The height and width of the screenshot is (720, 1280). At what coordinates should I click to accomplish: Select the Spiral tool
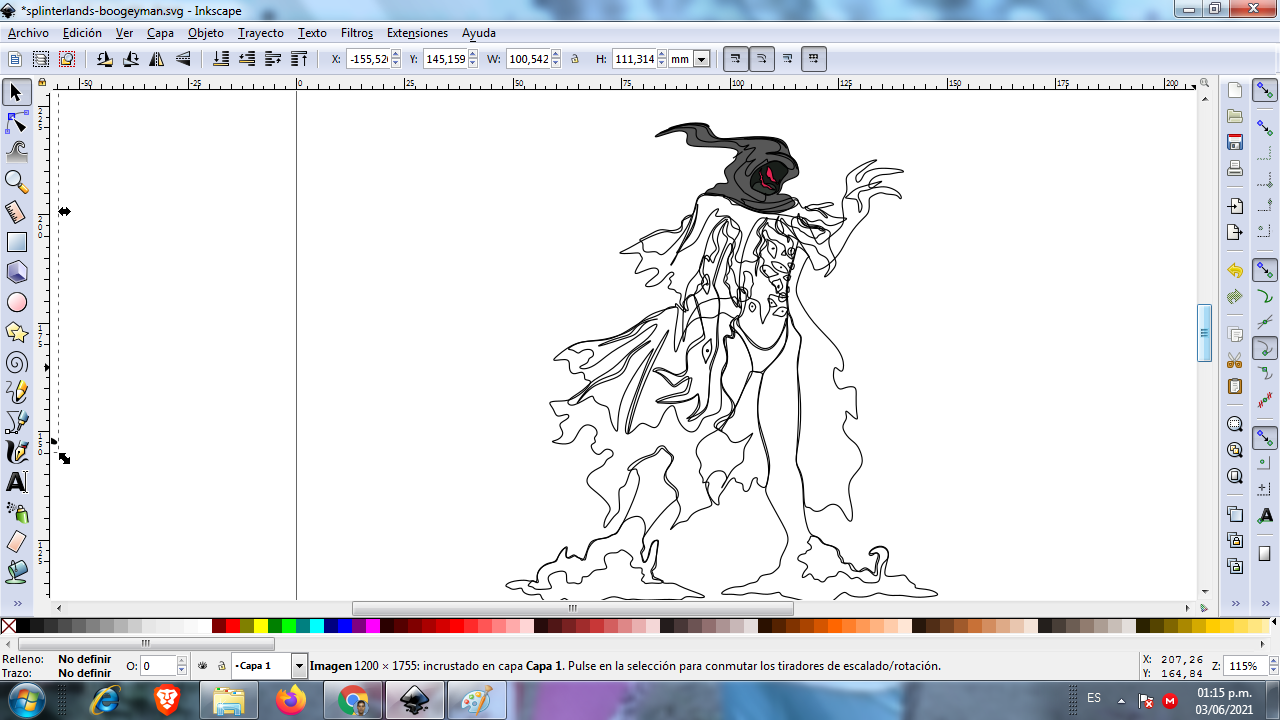pos(16,362)
